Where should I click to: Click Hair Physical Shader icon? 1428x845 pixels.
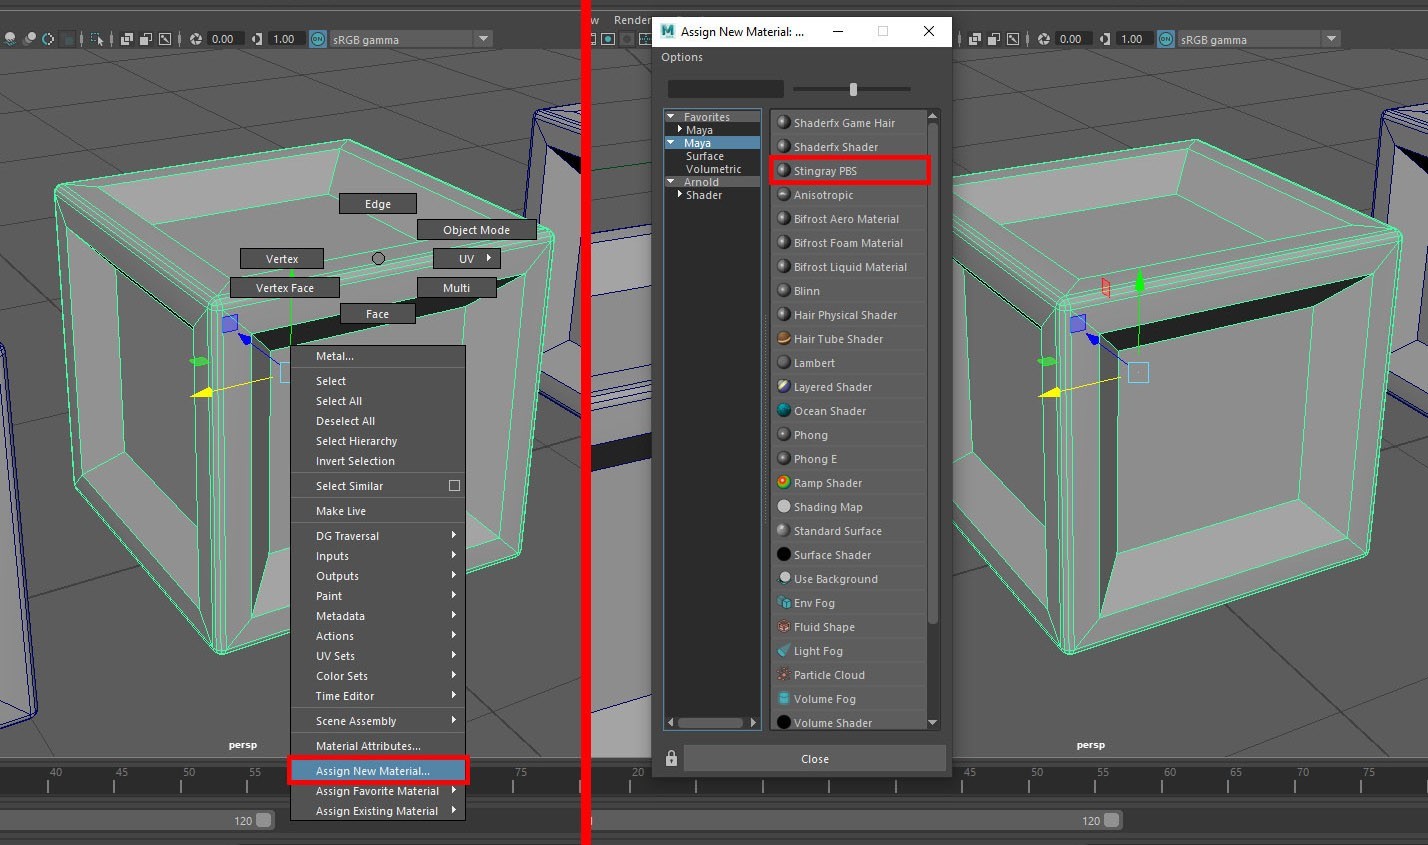[784, 314]
